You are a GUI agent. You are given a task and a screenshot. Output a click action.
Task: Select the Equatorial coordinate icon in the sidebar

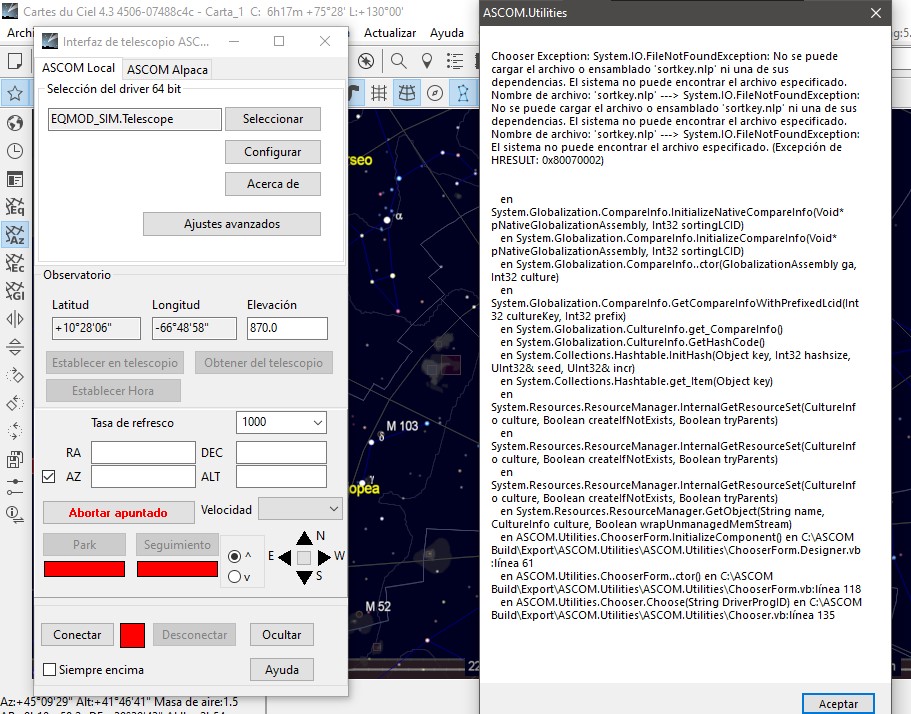[15, 206]
